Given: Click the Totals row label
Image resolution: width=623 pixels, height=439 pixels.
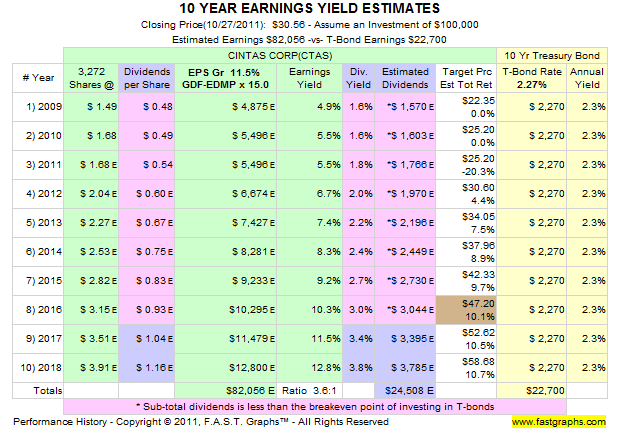Looking at the screenshot, I should coord(38,391).
